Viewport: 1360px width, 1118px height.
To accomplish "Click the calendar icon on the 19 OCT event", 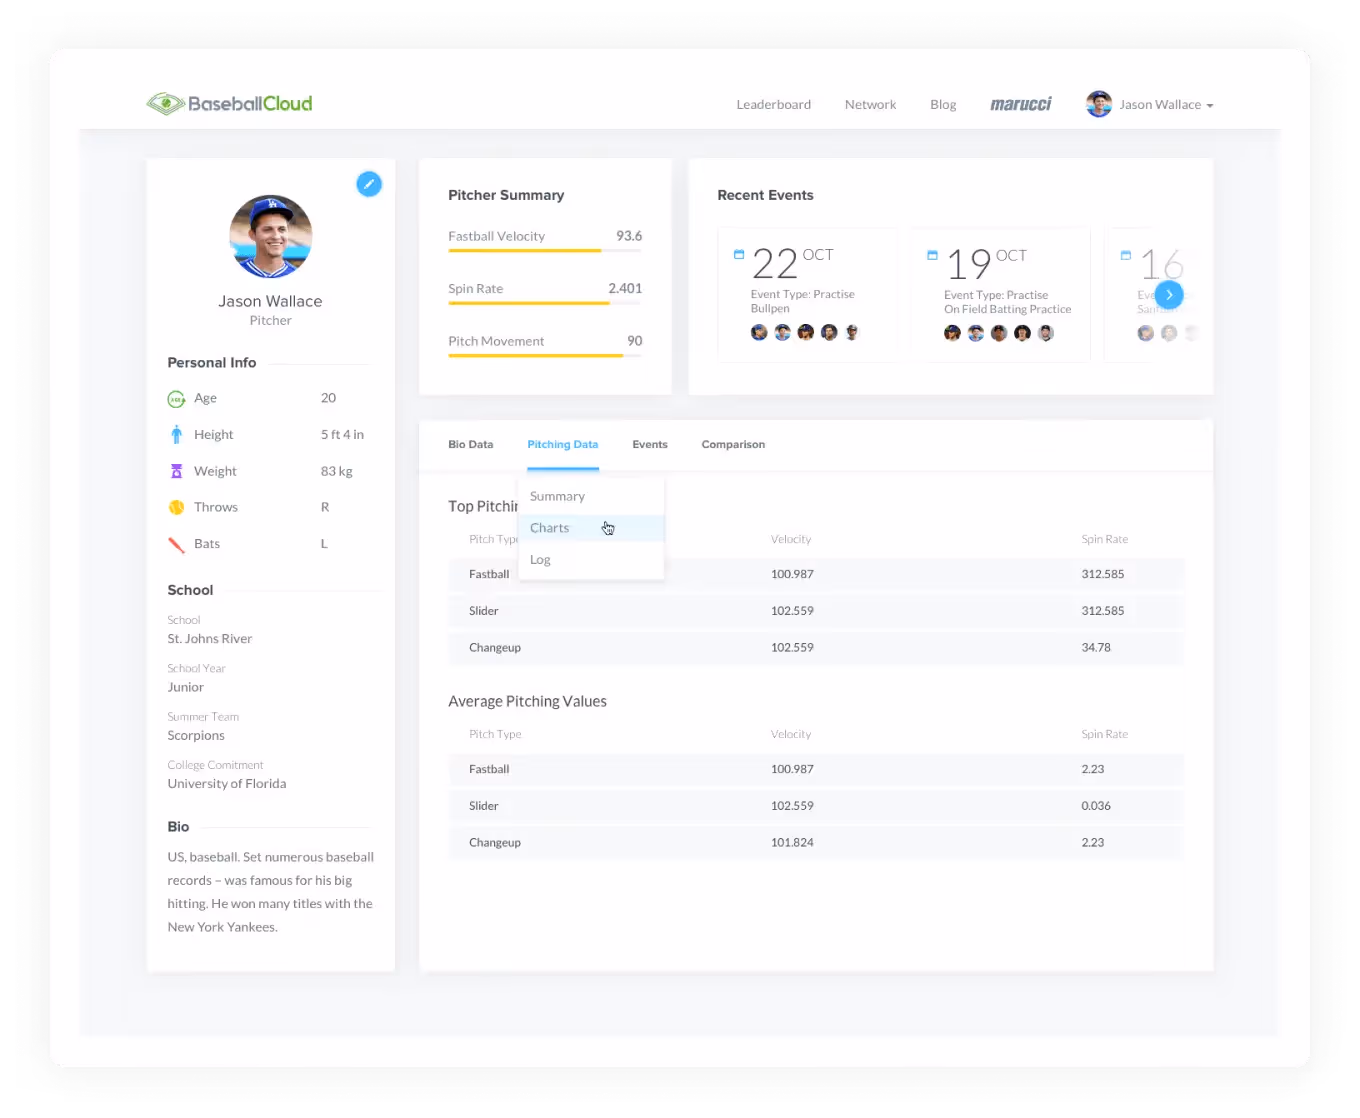I will (x=931, y=253).
